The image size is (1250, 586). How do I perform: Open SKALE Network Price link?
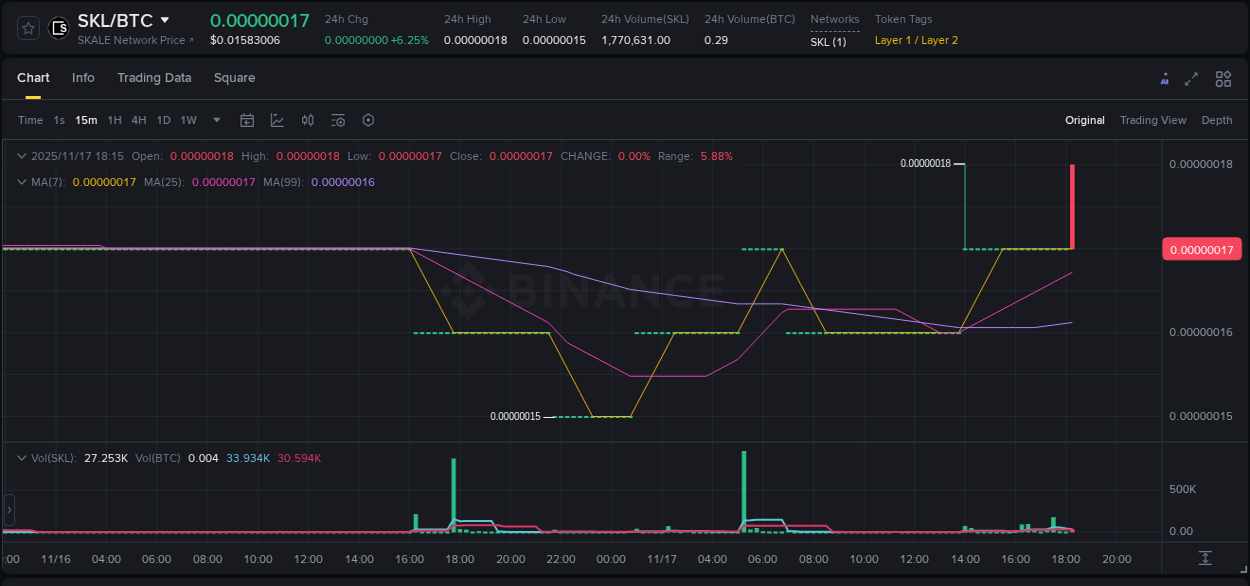(134, 40)
